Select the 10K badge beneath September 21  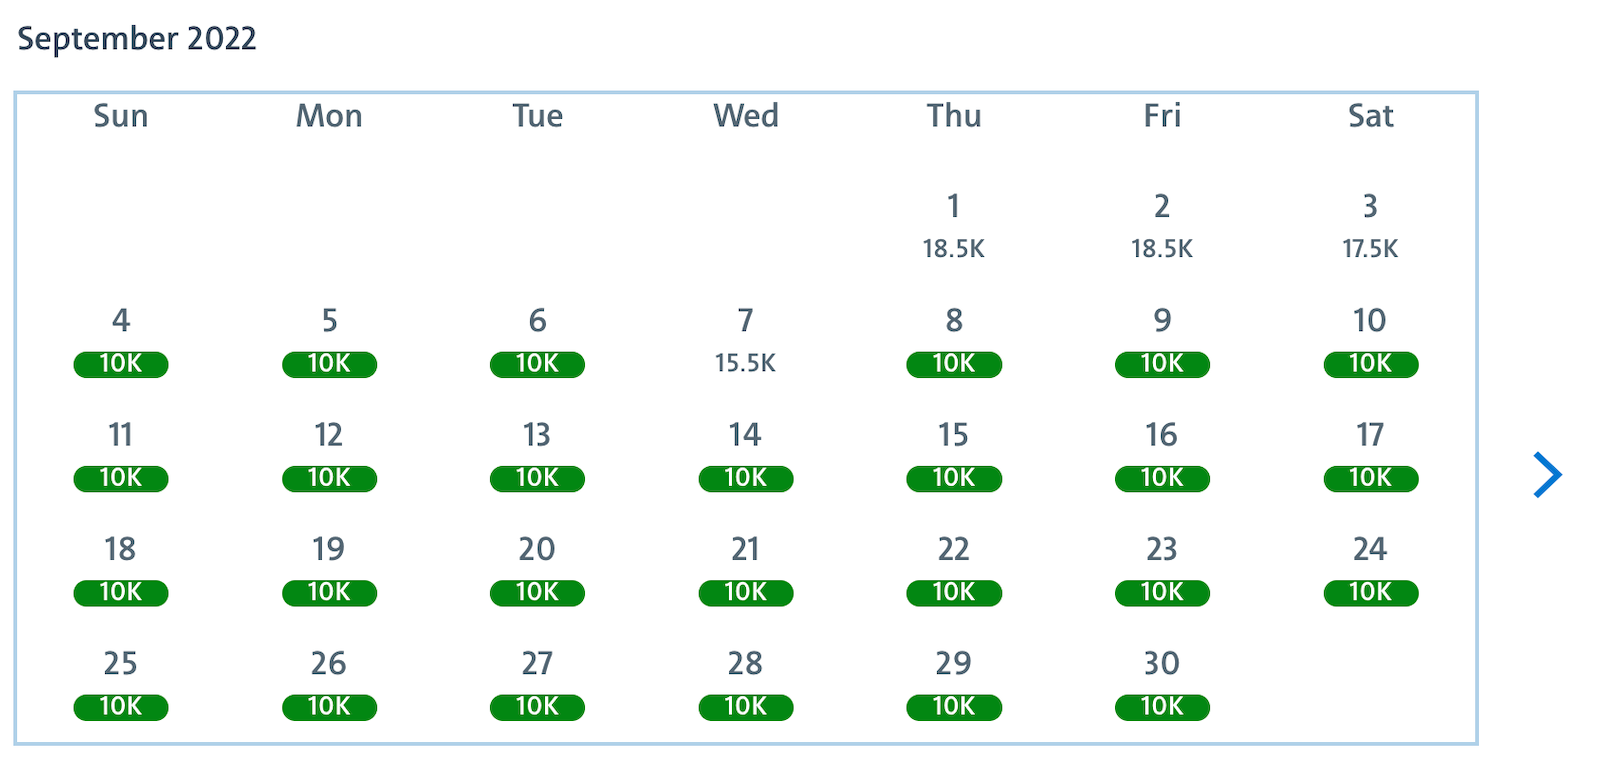coord(745,592)
